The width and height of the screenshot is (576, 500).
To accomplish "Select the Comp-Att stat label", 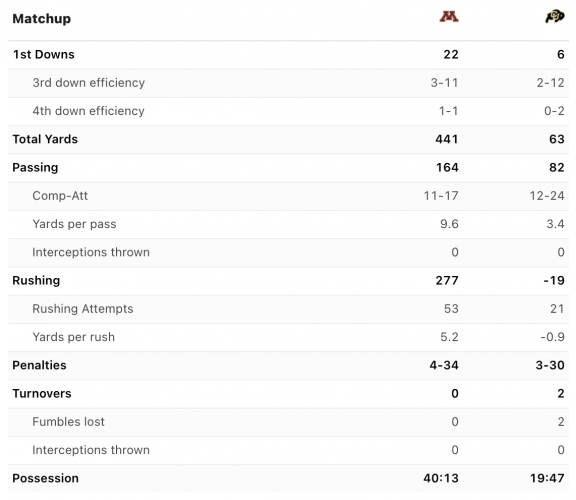I will coord(60,196).
